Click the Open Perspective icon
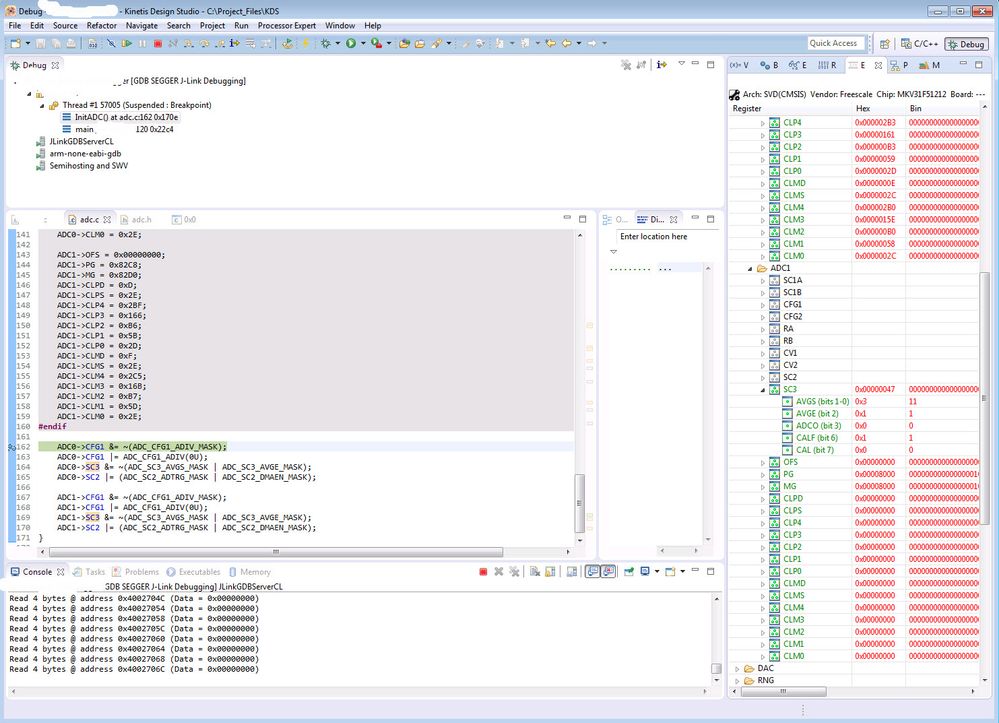The height and width of the screenshot is (723, 999). [x=884, y=44]
